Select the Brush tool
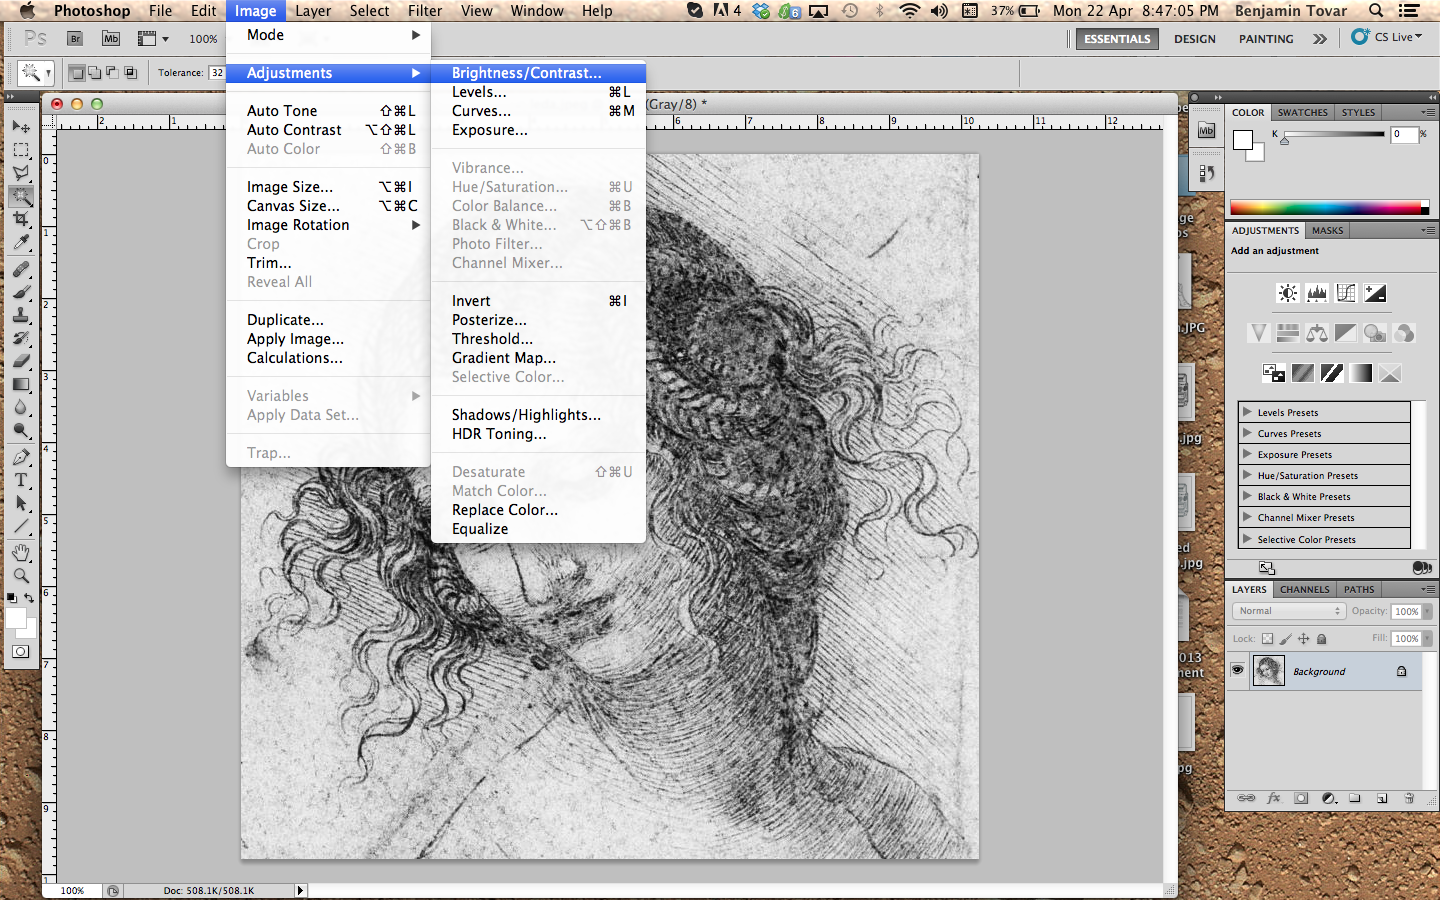The image size is (1440, 900). click(x=21, y=292)
